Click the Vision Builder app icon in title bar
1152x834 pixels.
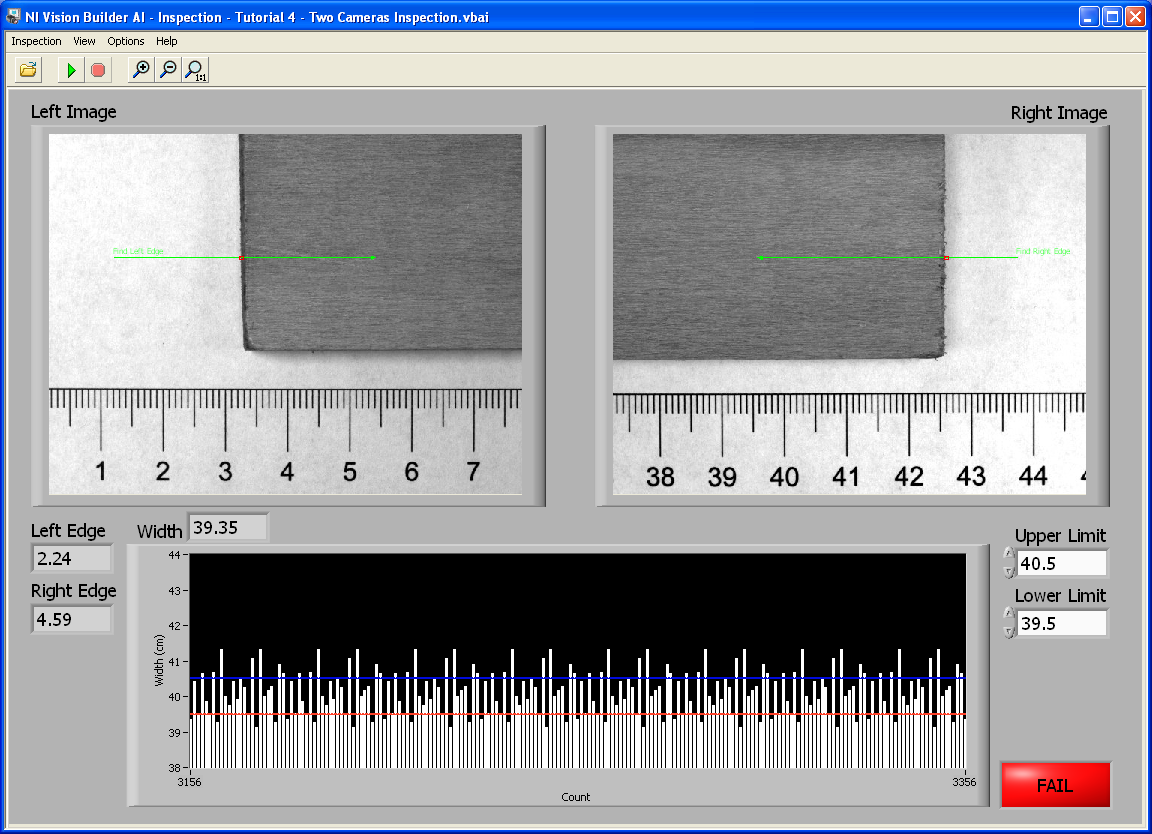(x=14, y=17)
